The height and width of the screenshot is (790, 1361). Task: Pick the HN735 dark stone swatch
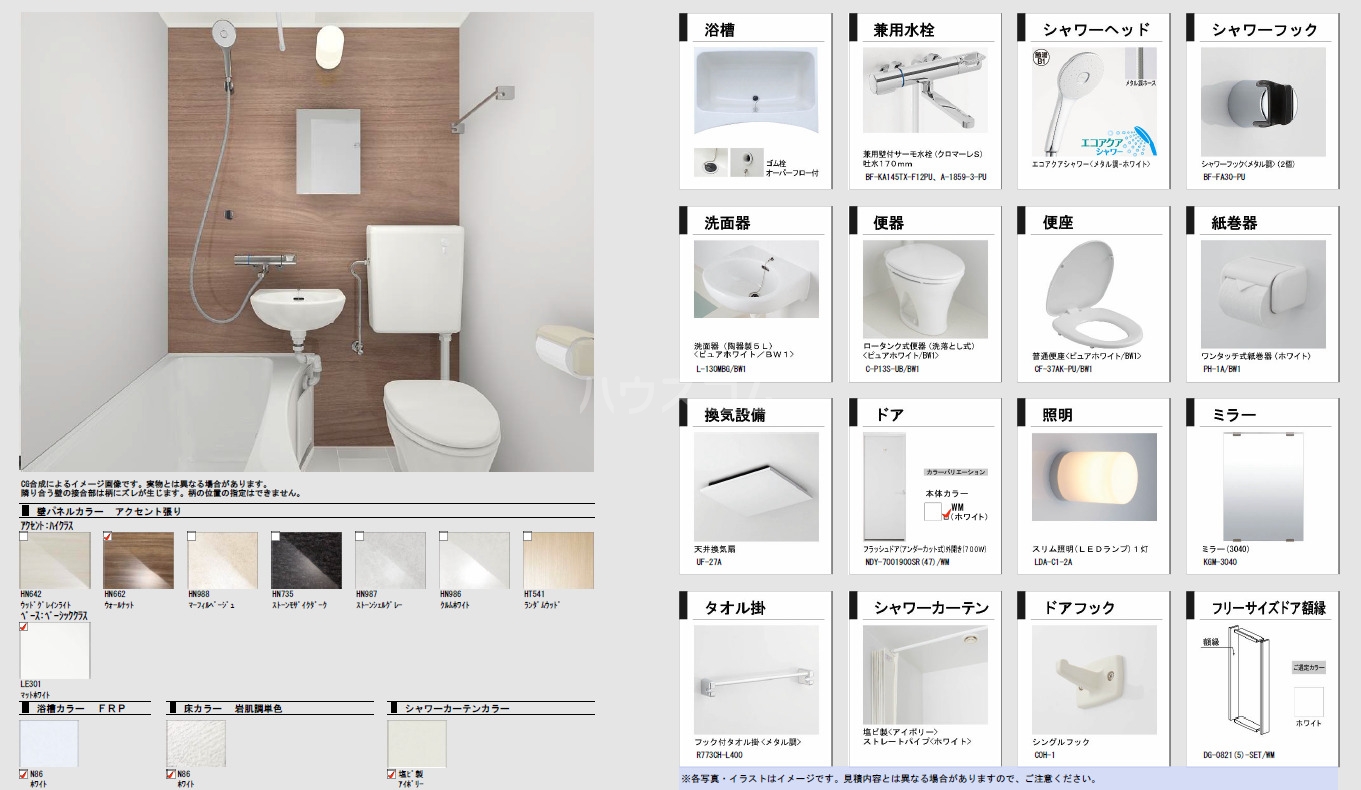[x=306, y=560]
